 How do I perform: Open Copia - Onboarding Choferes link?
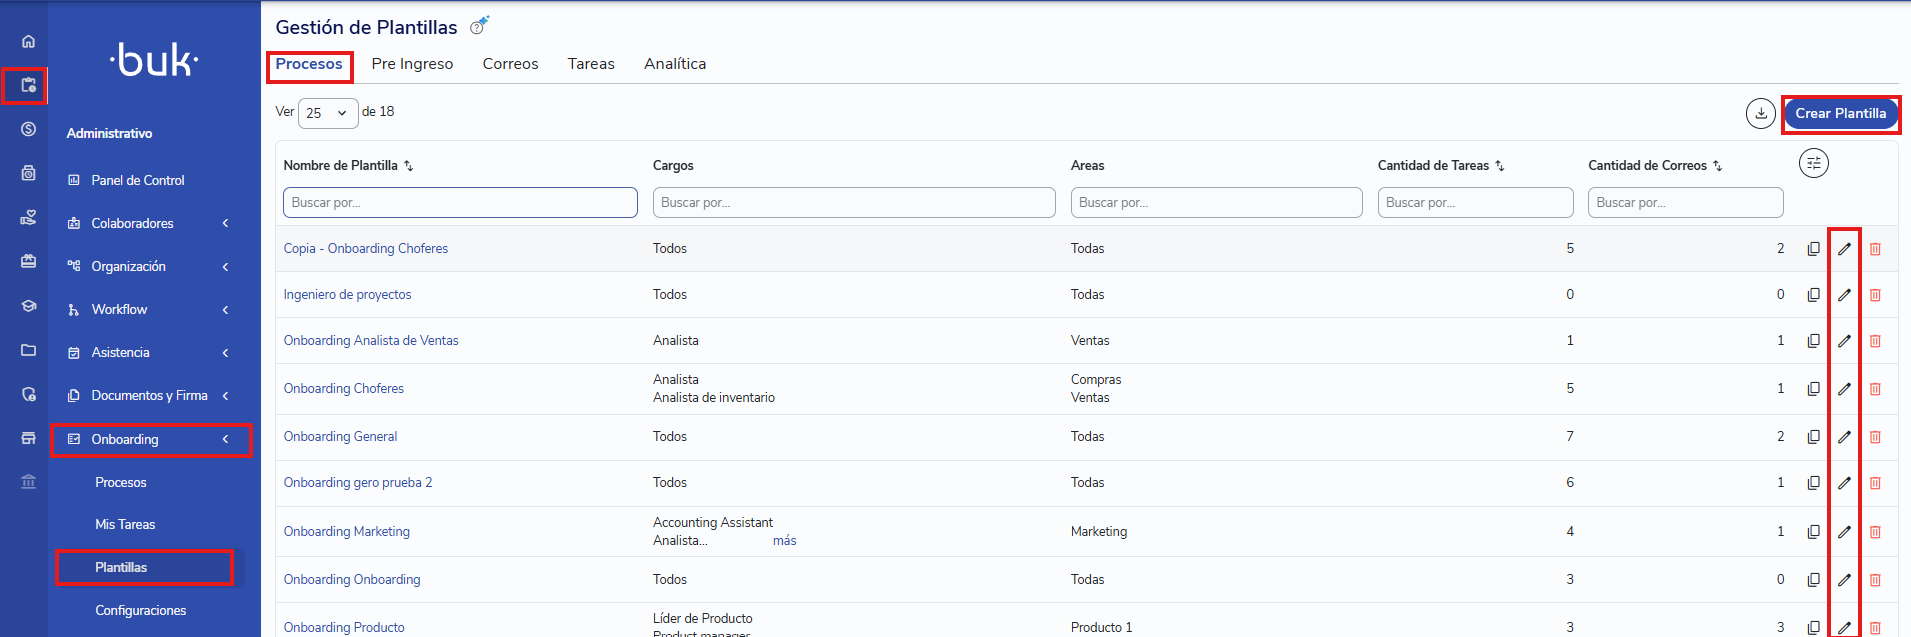coord(366,249)
